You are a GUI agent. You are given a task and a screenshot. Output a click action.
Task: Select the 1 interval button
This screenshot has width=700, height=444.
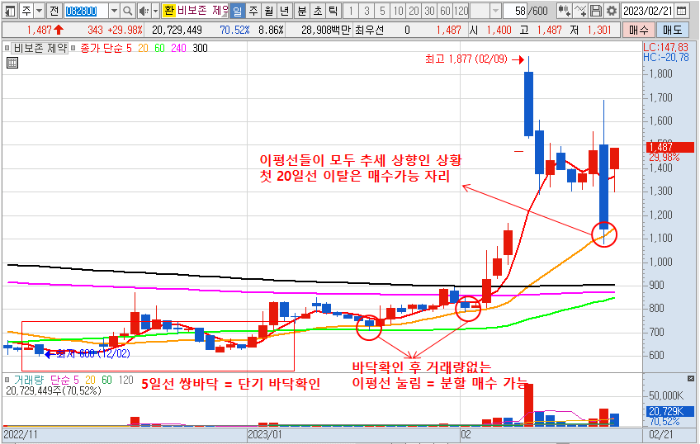click(351, 11)
